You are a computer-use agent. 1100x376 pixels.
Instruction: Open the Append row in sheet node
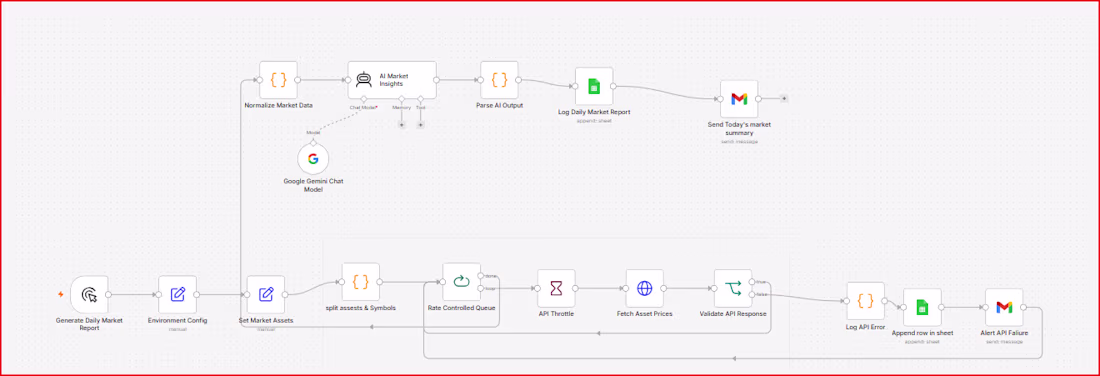pyautogui.click(x=923, y=307)
